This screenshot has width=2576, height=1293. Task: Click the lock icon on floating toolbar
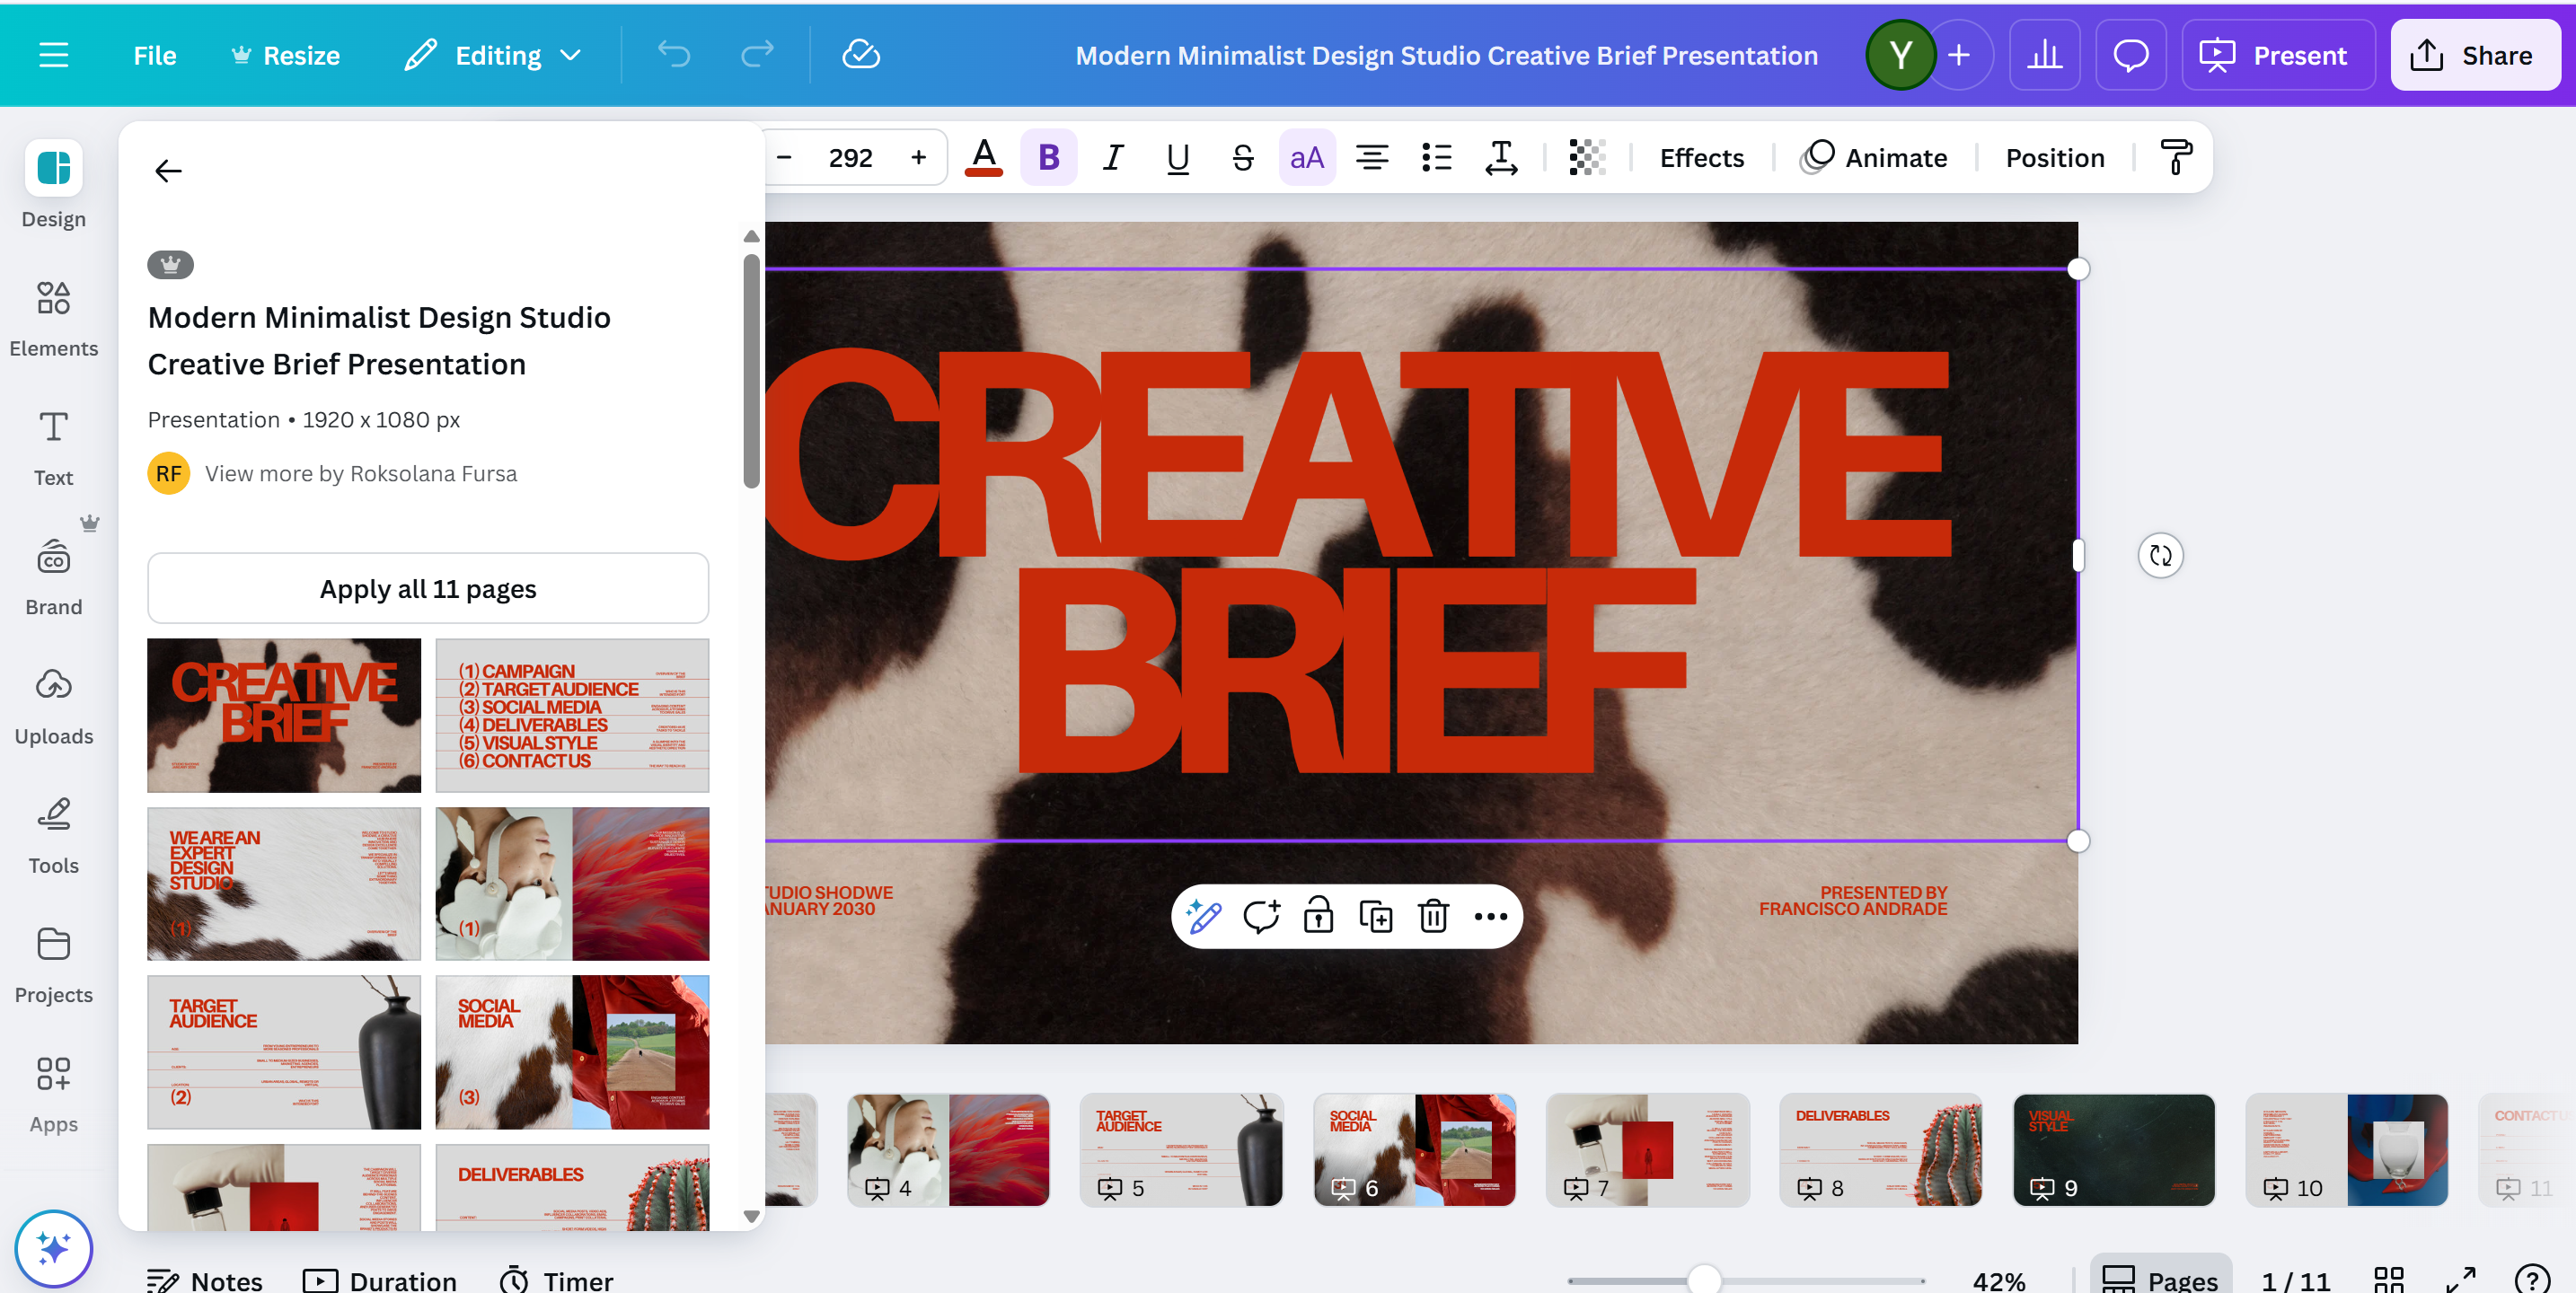[x=1318, y=915]
